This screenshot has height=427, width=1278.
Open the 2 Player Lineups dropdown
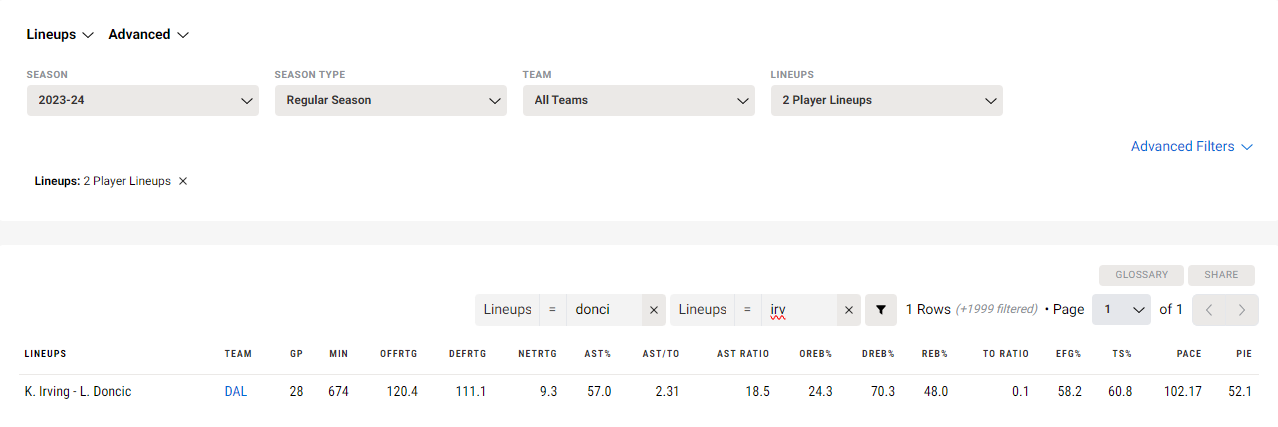point(887,100)
